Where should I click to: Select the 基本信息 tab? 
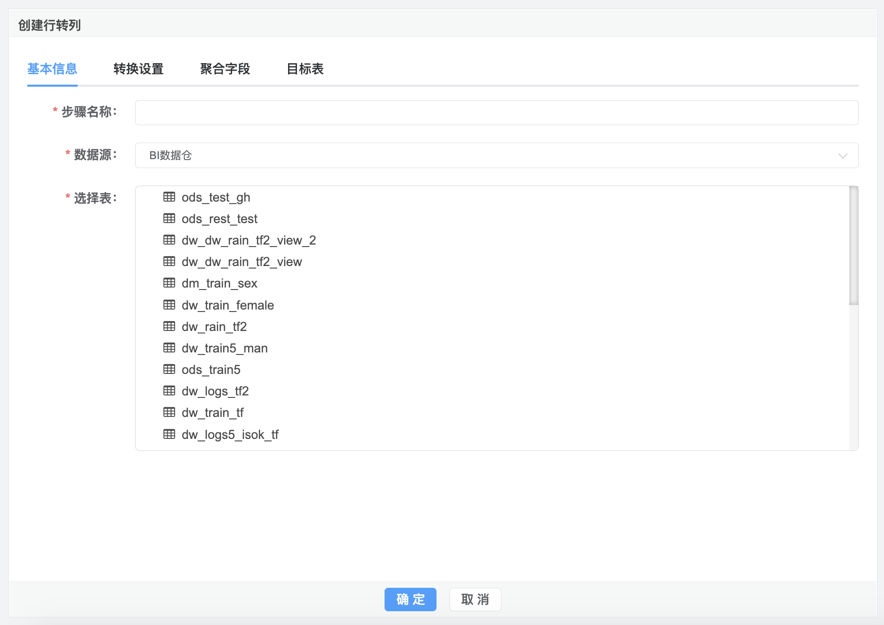click(52, 69)
